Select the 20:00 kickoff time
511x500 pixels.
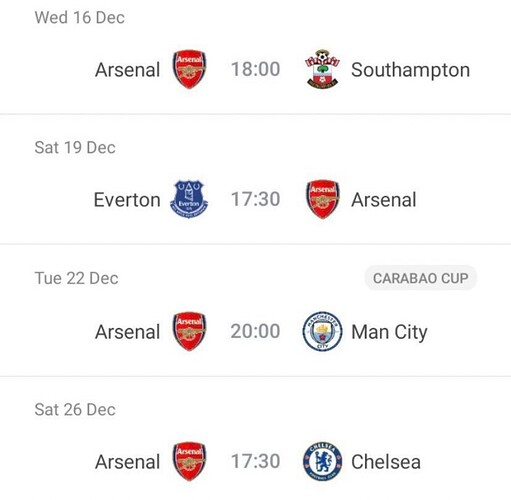pyautogui.click(x=255, y=331)
